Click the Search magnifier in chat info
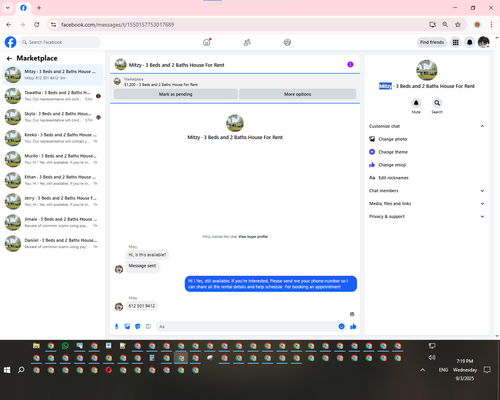The image size is (500, 400). [x=437, y=103]
